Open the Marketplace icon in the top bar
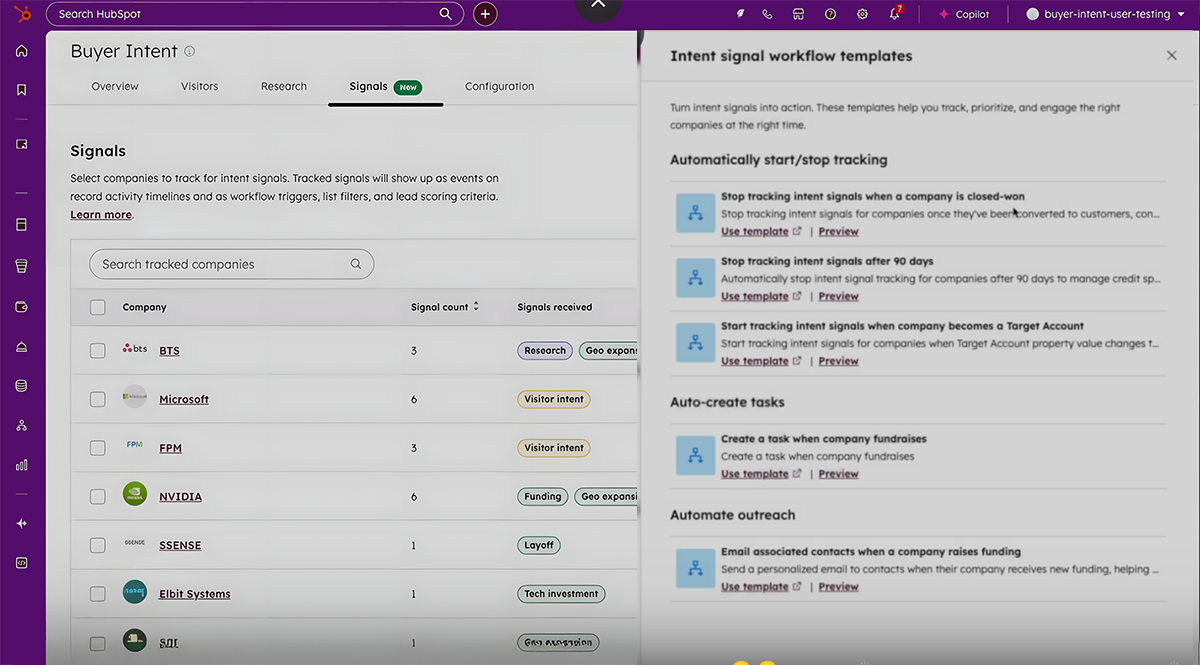 798,14
